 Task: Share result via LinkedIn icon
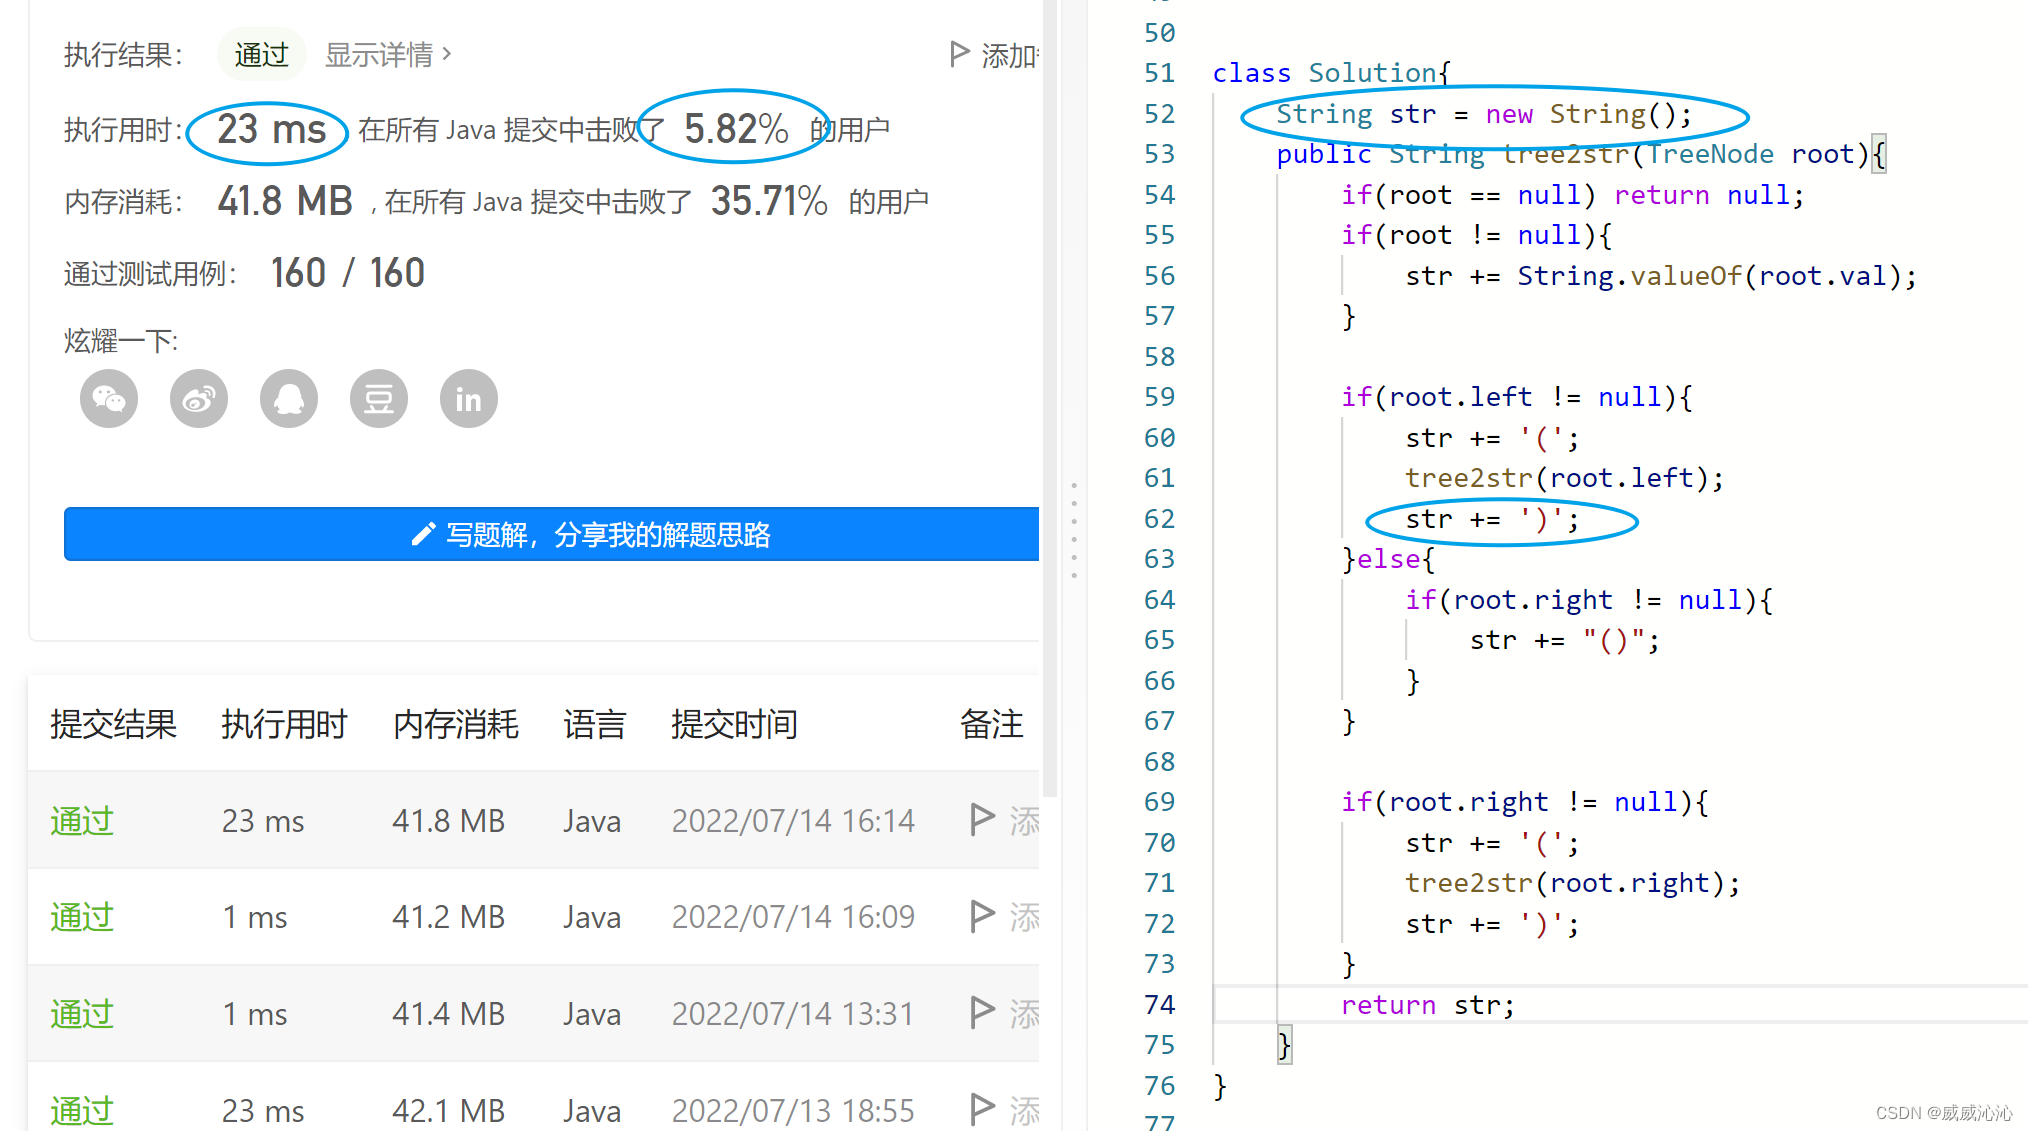coord(469,399)
